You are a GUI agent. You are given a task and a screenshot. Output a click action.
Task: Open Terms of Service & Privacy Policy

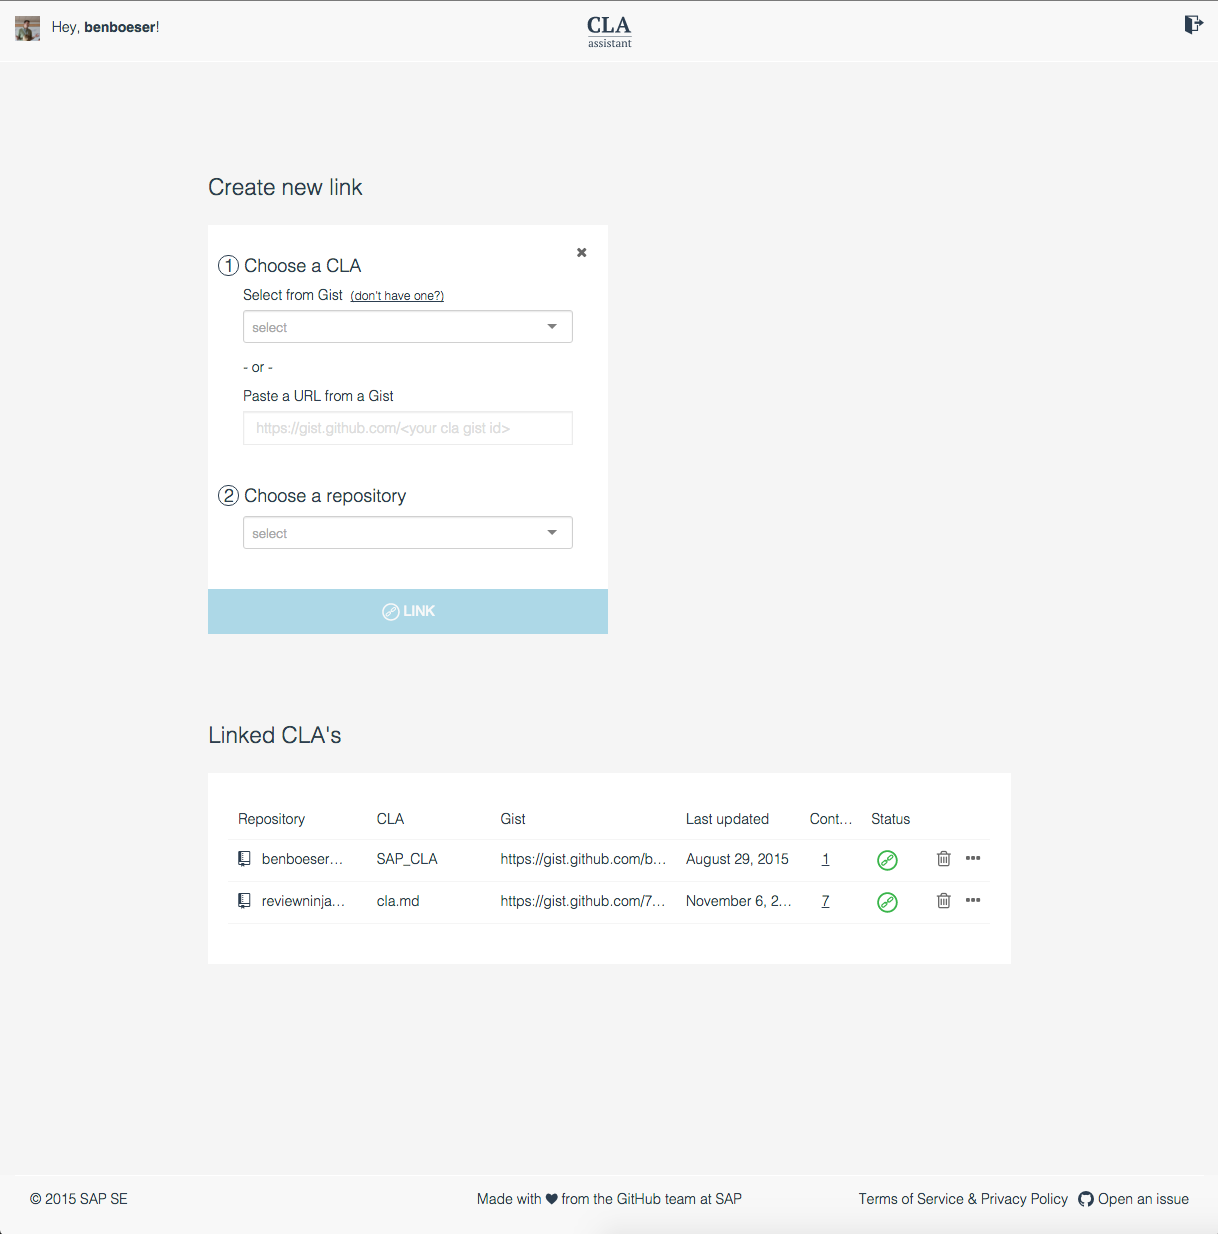(963, 1199)
